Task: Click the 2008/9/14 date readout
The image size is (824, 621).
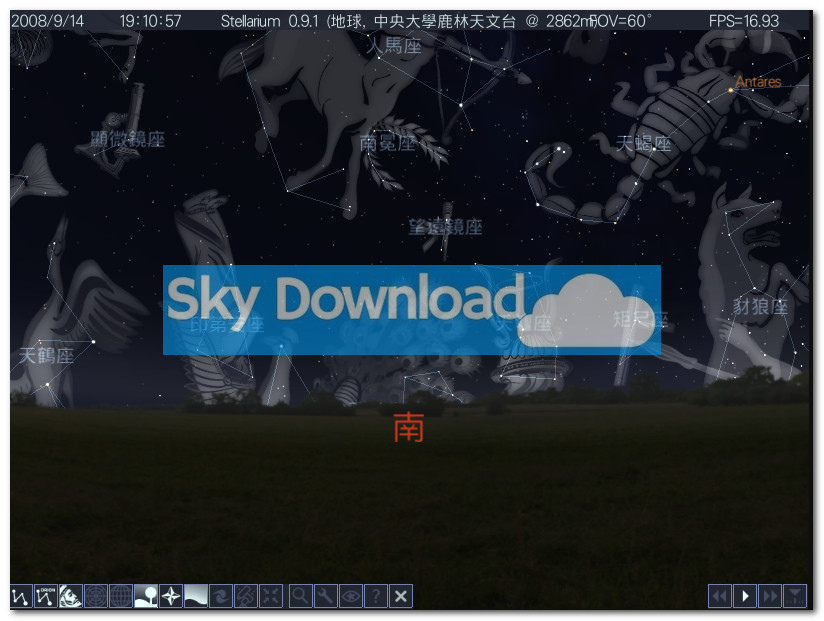Action: point(47,21)
